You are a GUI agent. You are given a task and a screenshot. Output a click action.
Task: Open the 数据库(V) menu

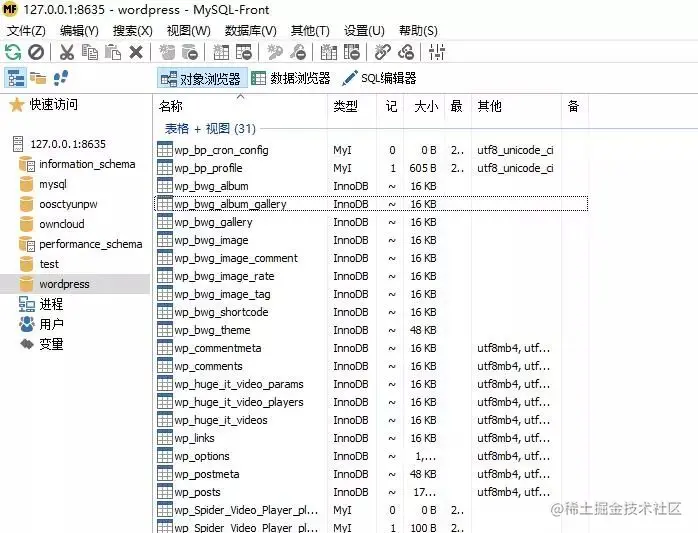point(251,31)
